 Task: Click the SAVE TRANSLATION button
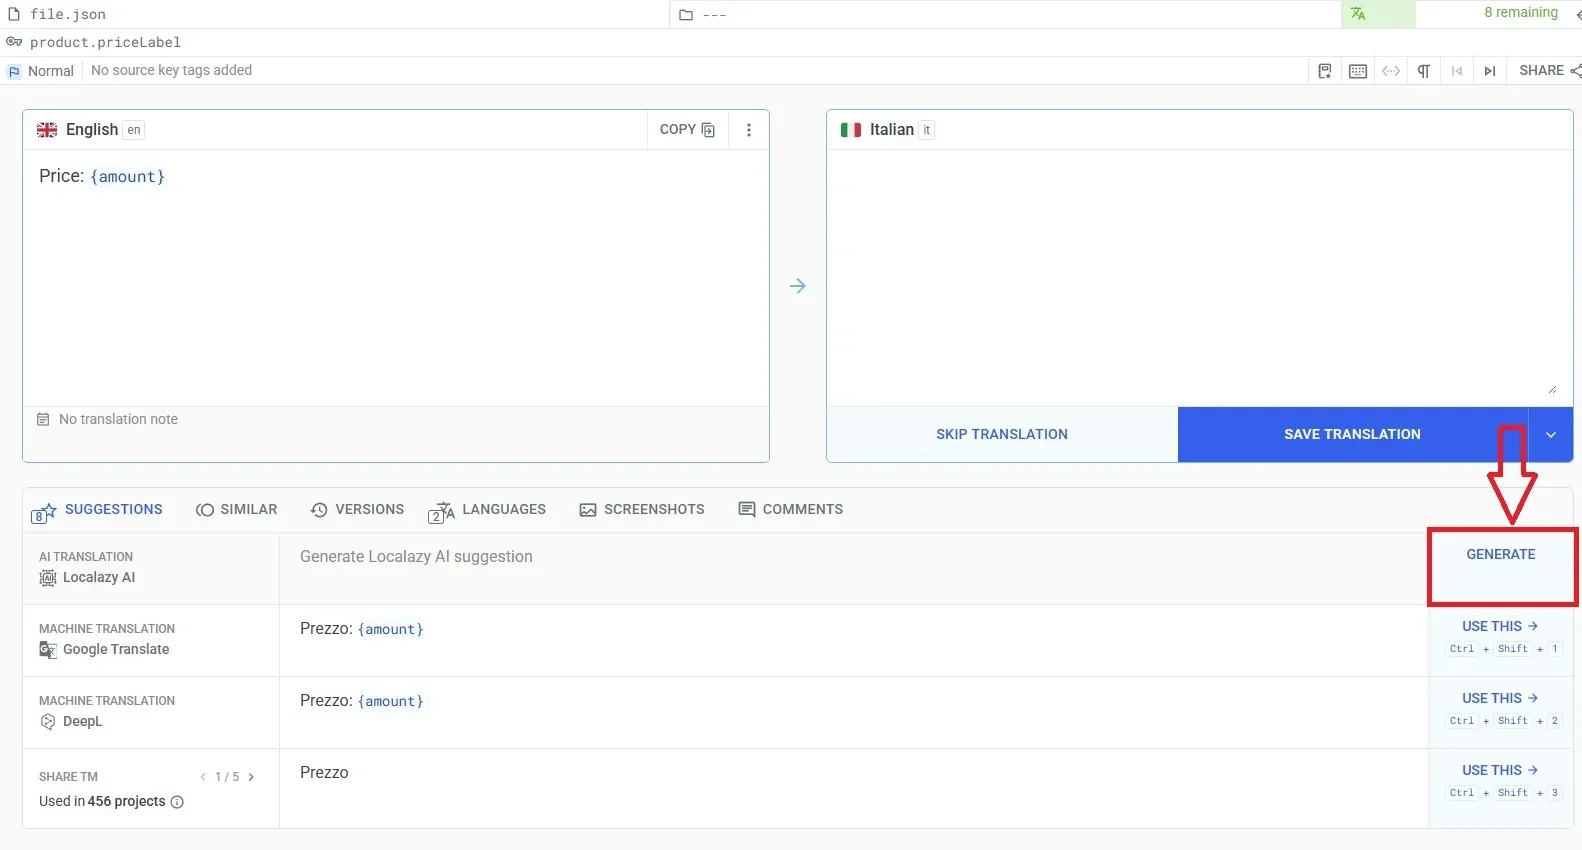click(x=1352, y=434)
